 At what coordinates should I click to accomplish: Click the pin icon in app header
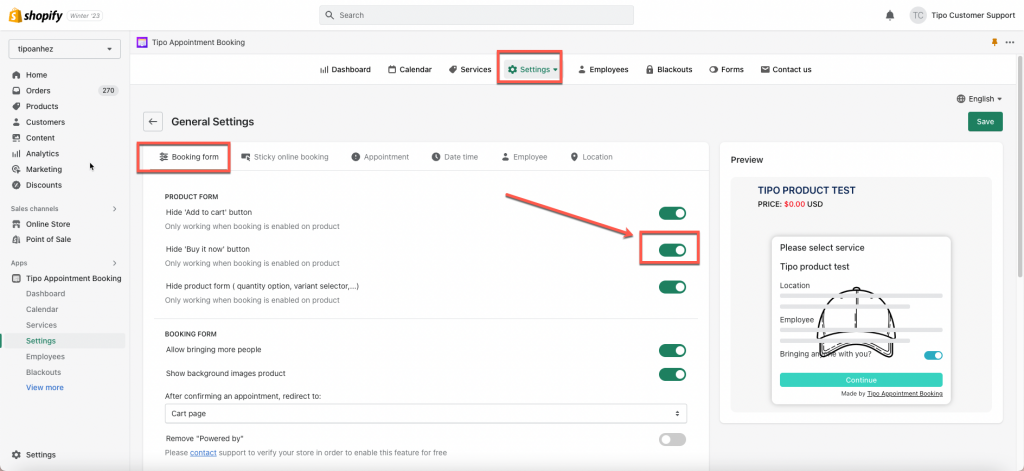pos(995,42)
